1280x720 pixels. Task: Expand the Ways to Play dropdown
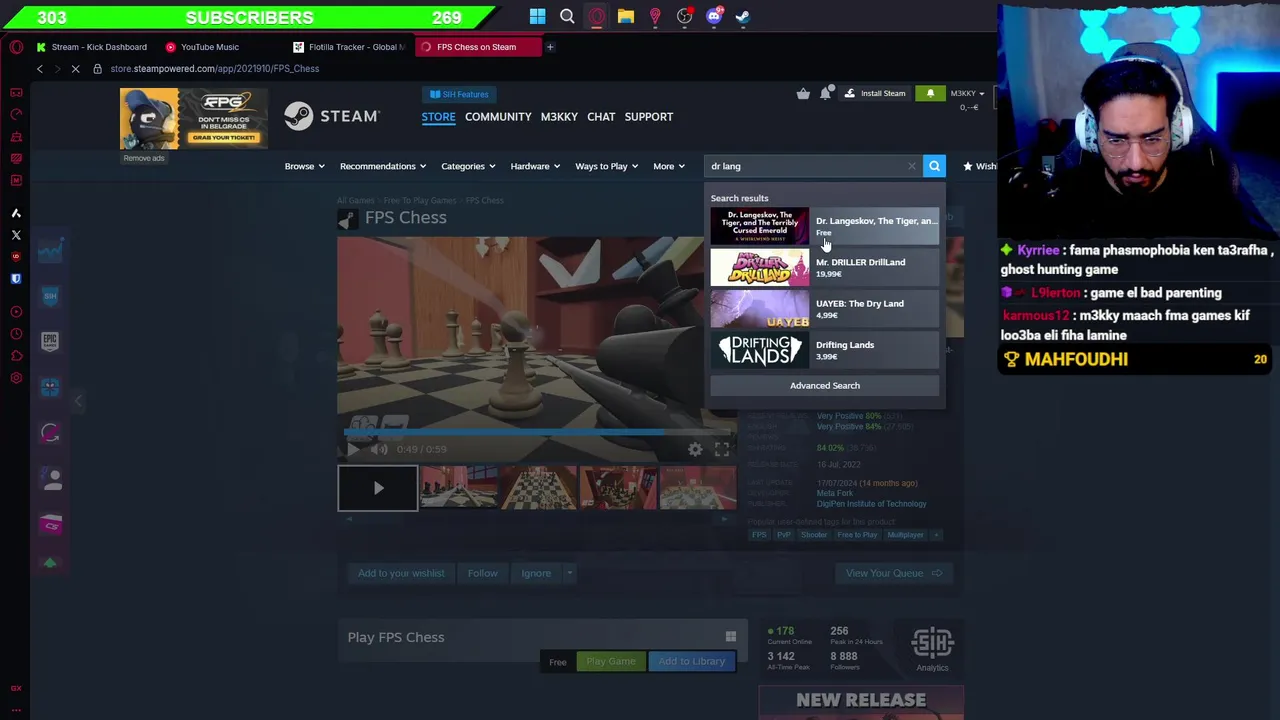click(607, 166)
